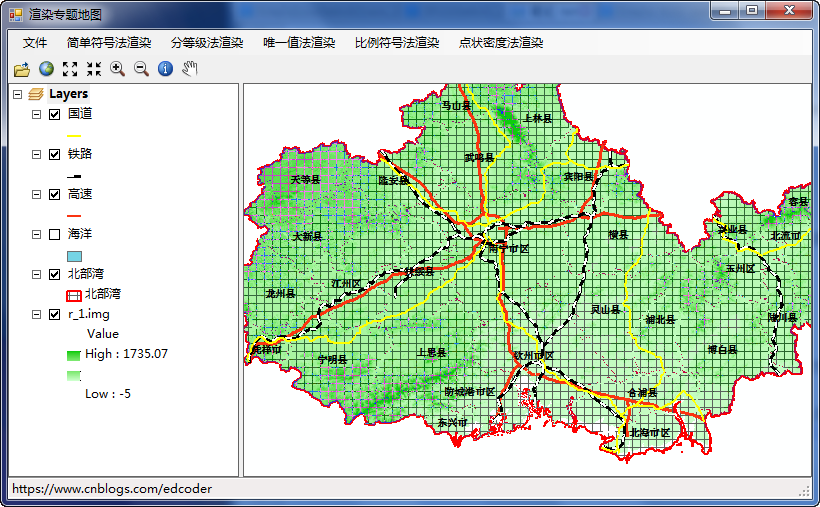
Task: Open the 分等级法渲染 menu
Action: (207, 43)
